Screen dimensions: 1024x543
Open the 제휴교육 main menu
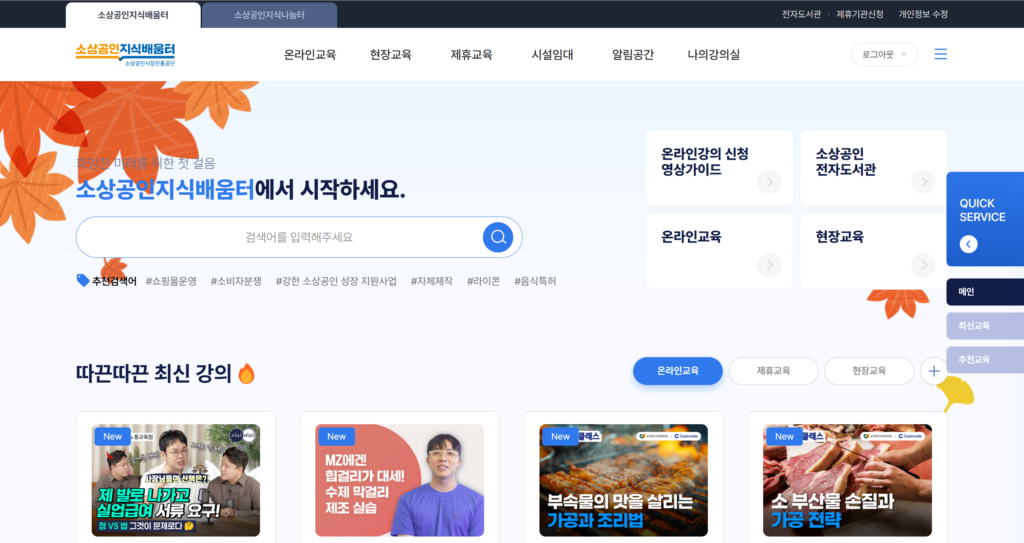[472, 55]
